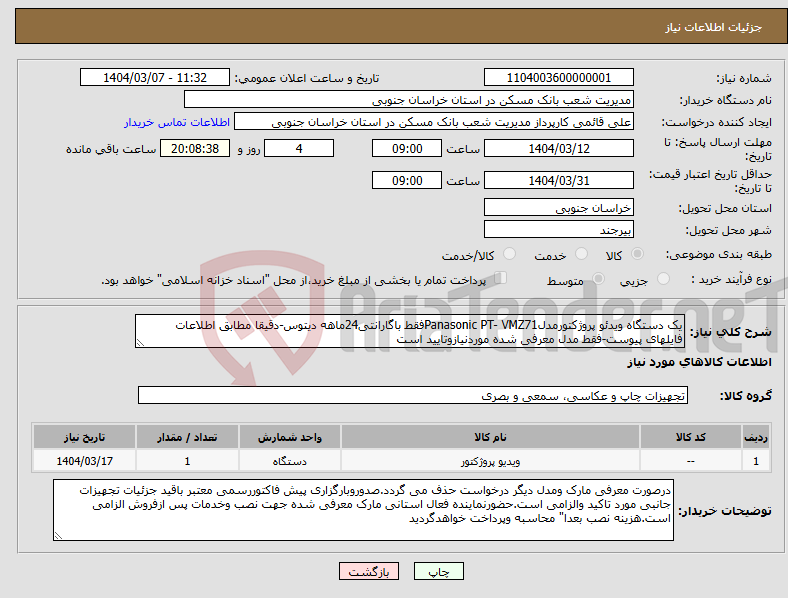
Task: Click the اطلاعات کالاهای مورد نیاز section heading
Action: click(x=699, y=362)
